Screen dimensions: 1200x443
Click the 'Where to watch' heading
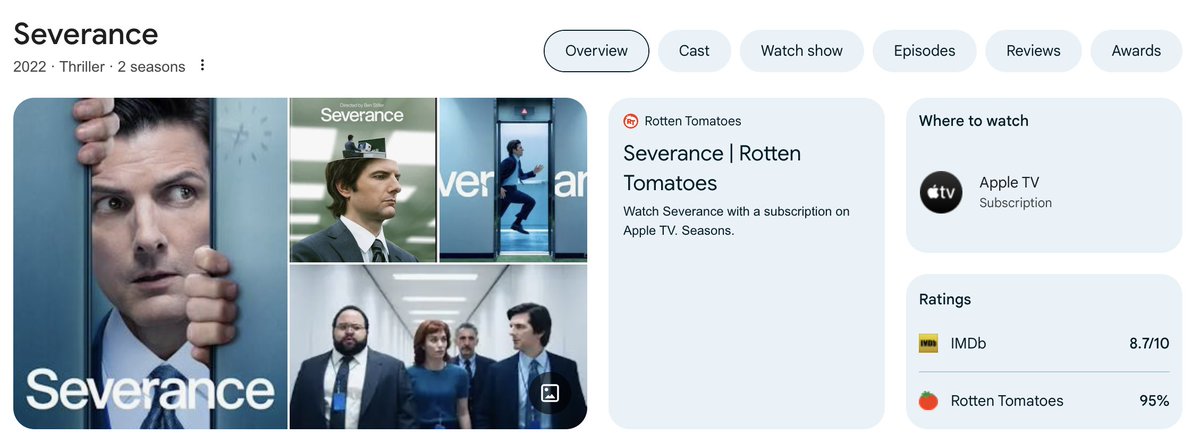(x=974, y=120)
